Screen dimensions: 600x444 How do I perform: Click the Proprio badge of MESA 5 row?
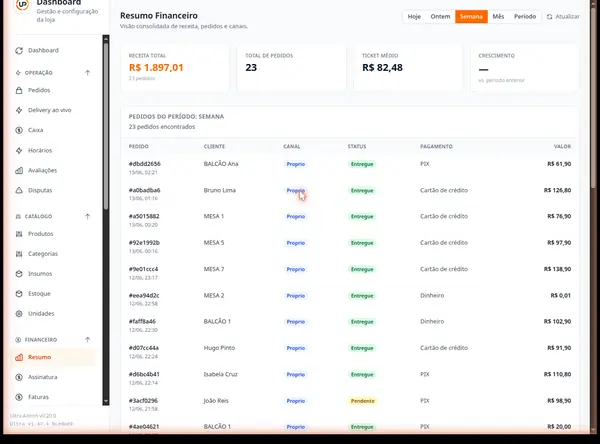296,243
